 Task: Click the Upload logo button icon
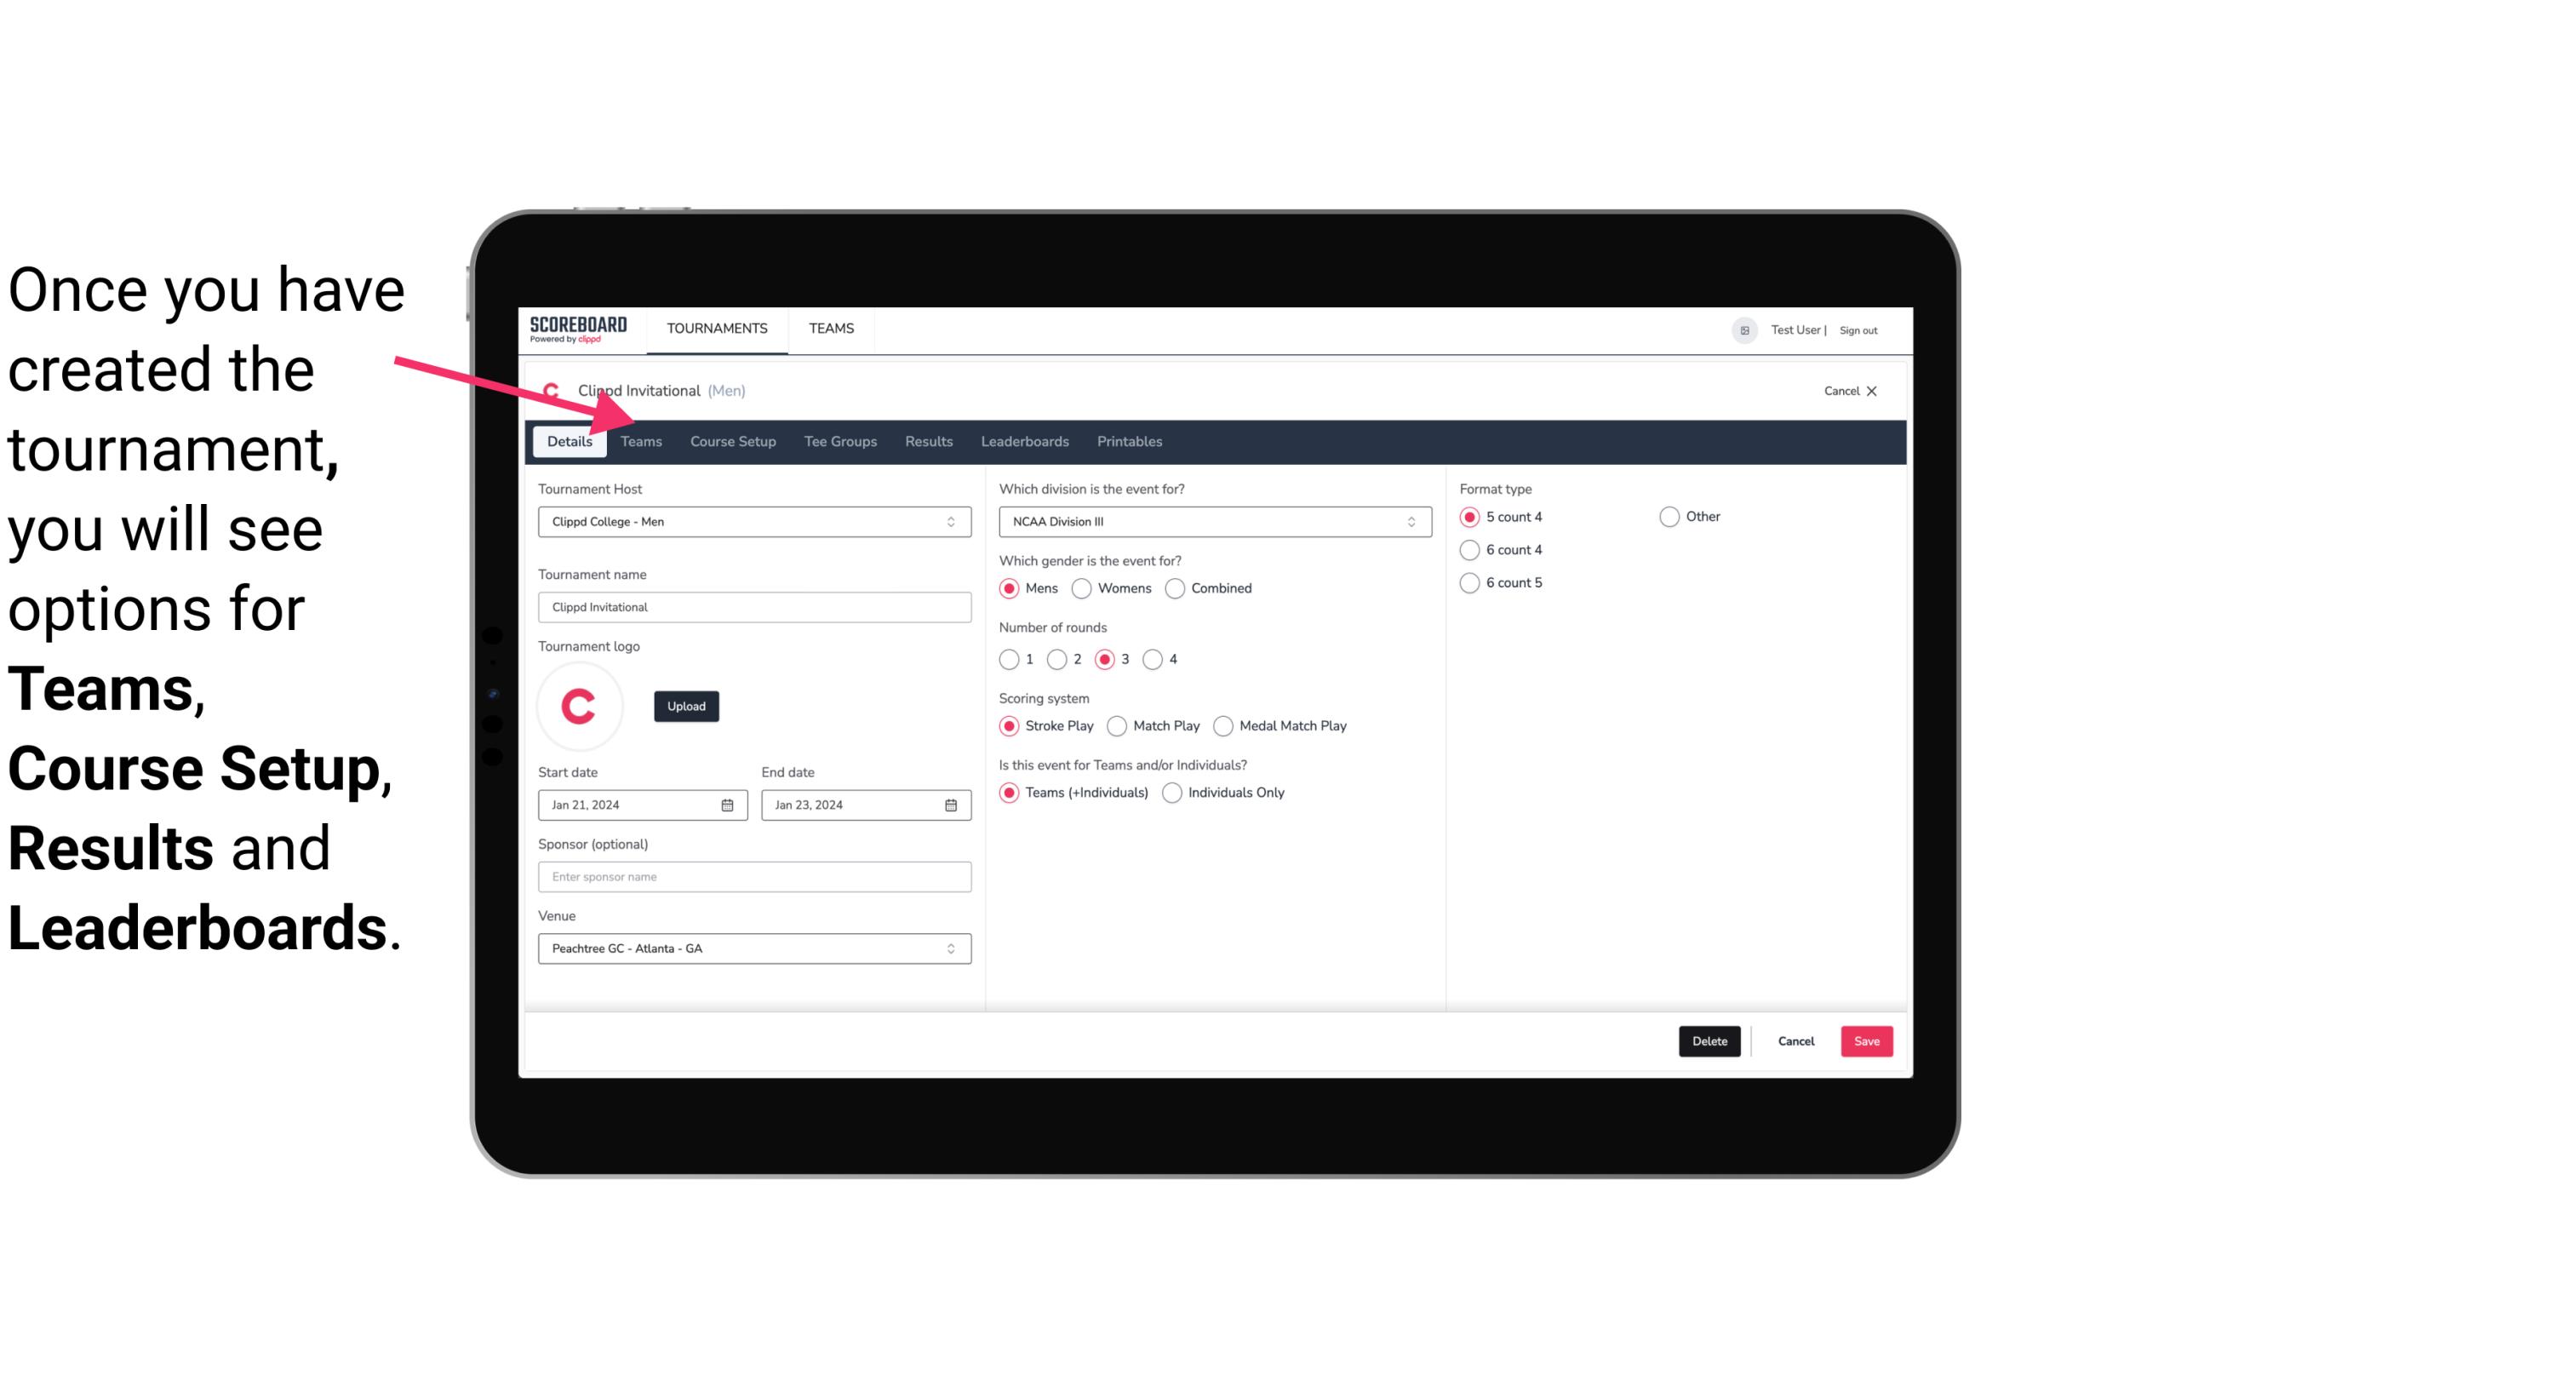686,705
